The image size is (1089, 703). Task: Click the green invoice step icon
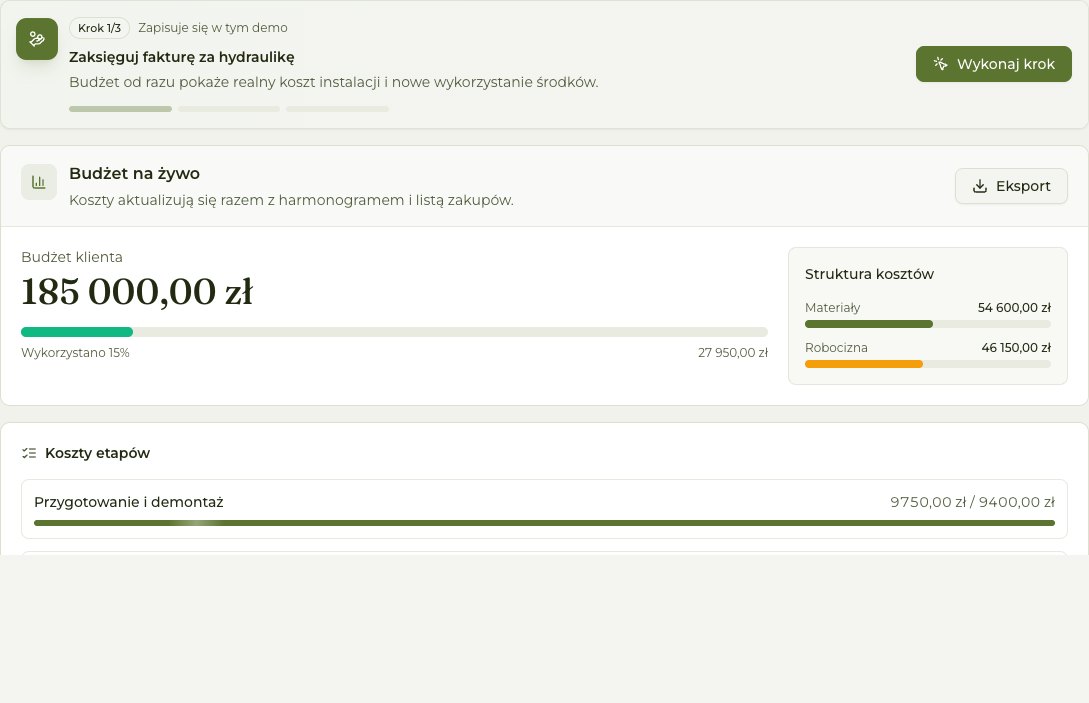click(37, 39)
